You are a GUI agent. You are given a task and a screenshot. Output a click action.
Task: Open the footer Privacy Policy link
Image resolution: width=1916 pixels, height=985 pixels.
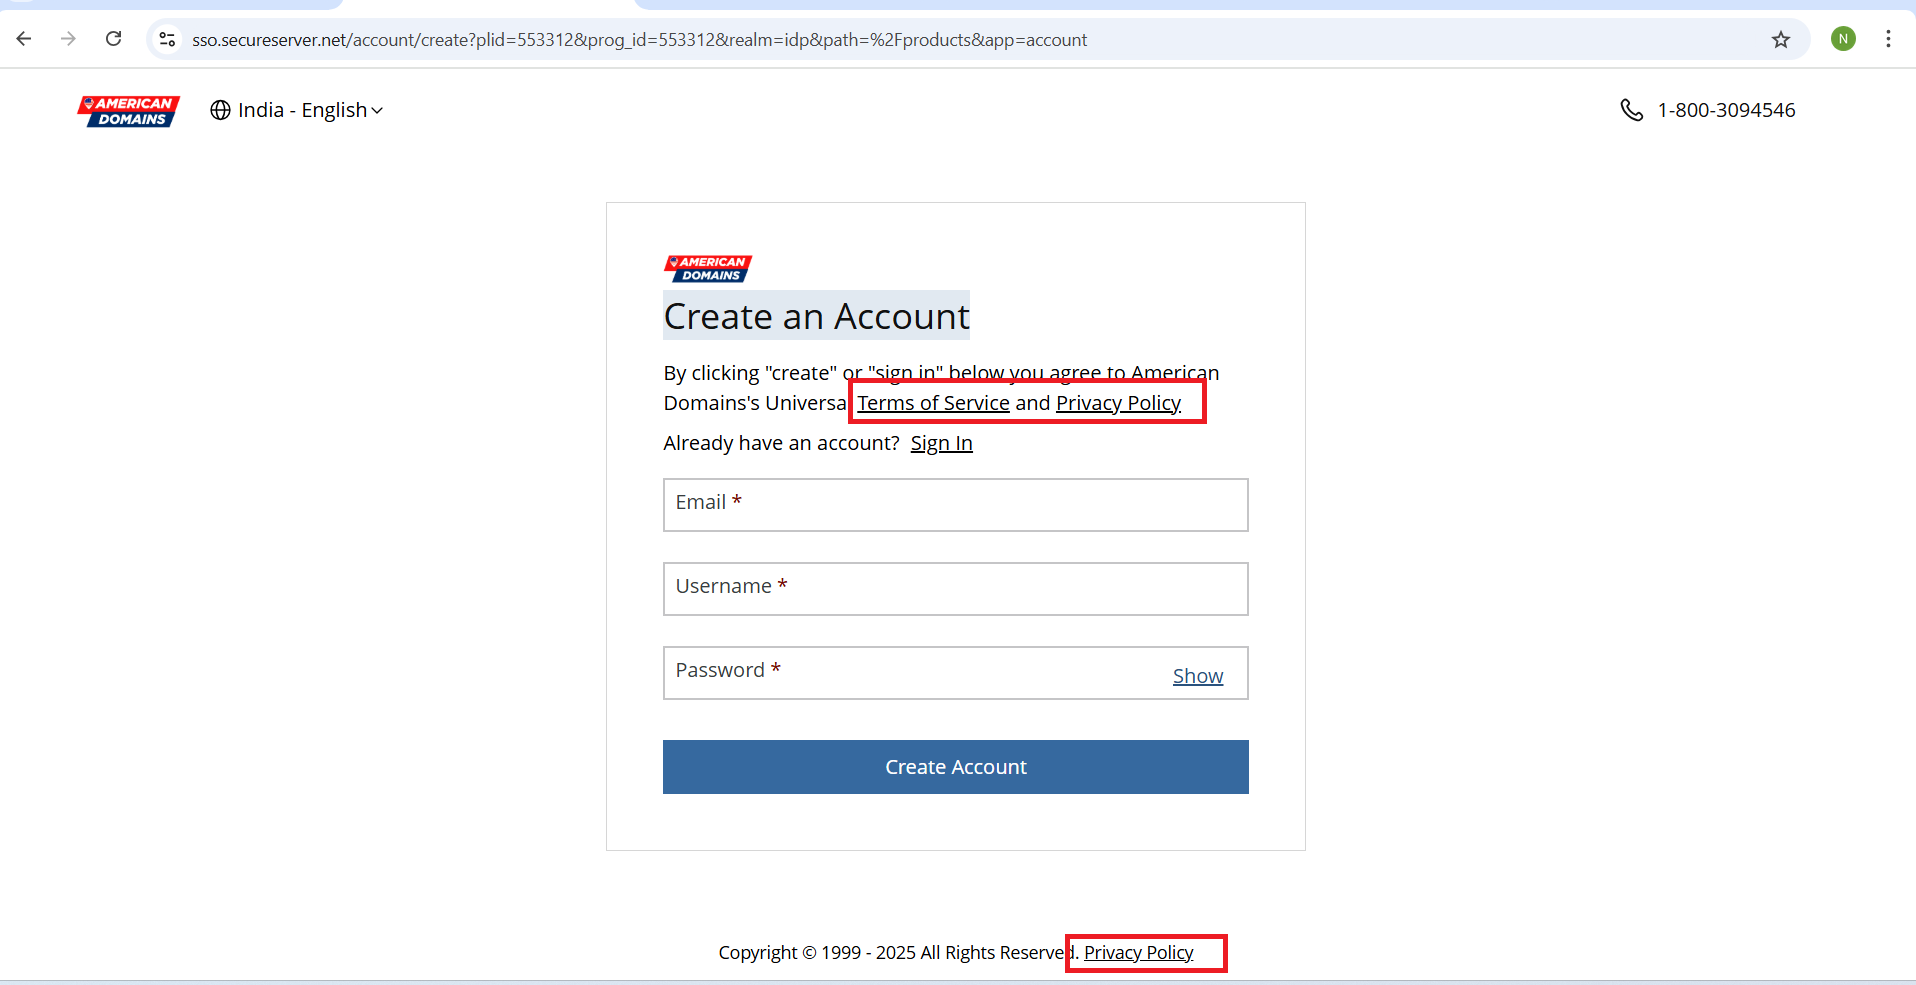tap(1138, 953)
